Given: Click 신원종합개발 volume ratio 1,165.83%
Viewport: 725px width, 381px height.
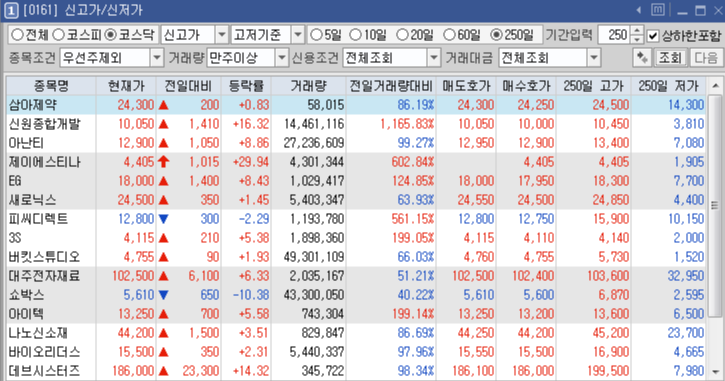Looking at the screenshot, I should (407, 124).
